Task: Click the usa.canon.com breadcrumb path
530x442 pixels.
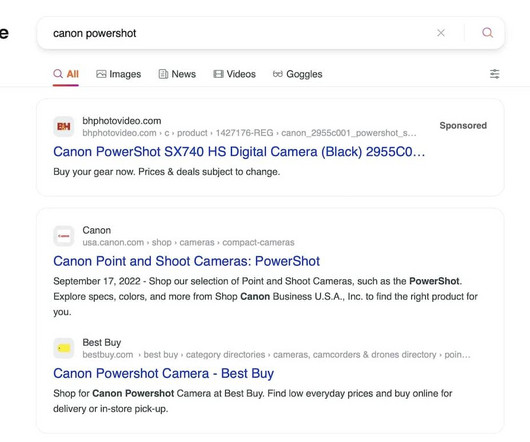Action: pyautogui.click(x=188, y=243)
